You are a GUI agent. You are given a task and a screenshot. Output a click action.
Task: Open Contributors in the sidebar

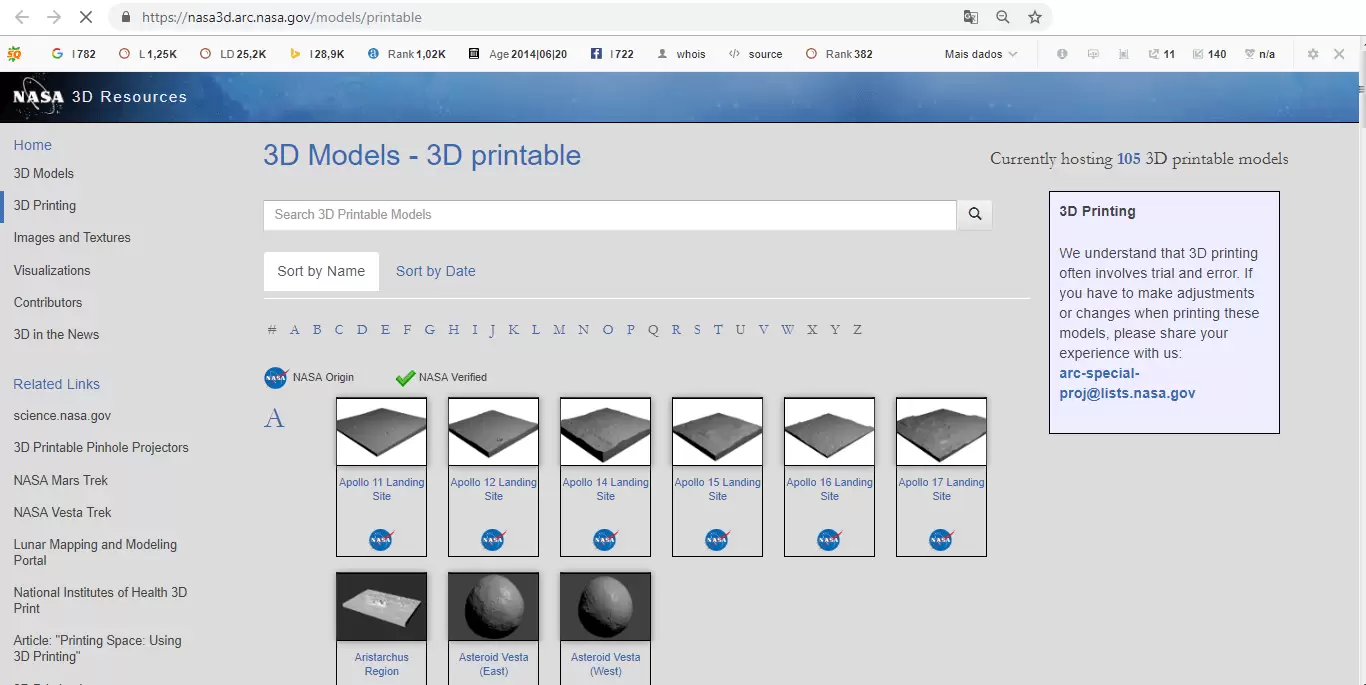[x=48, y=302]
